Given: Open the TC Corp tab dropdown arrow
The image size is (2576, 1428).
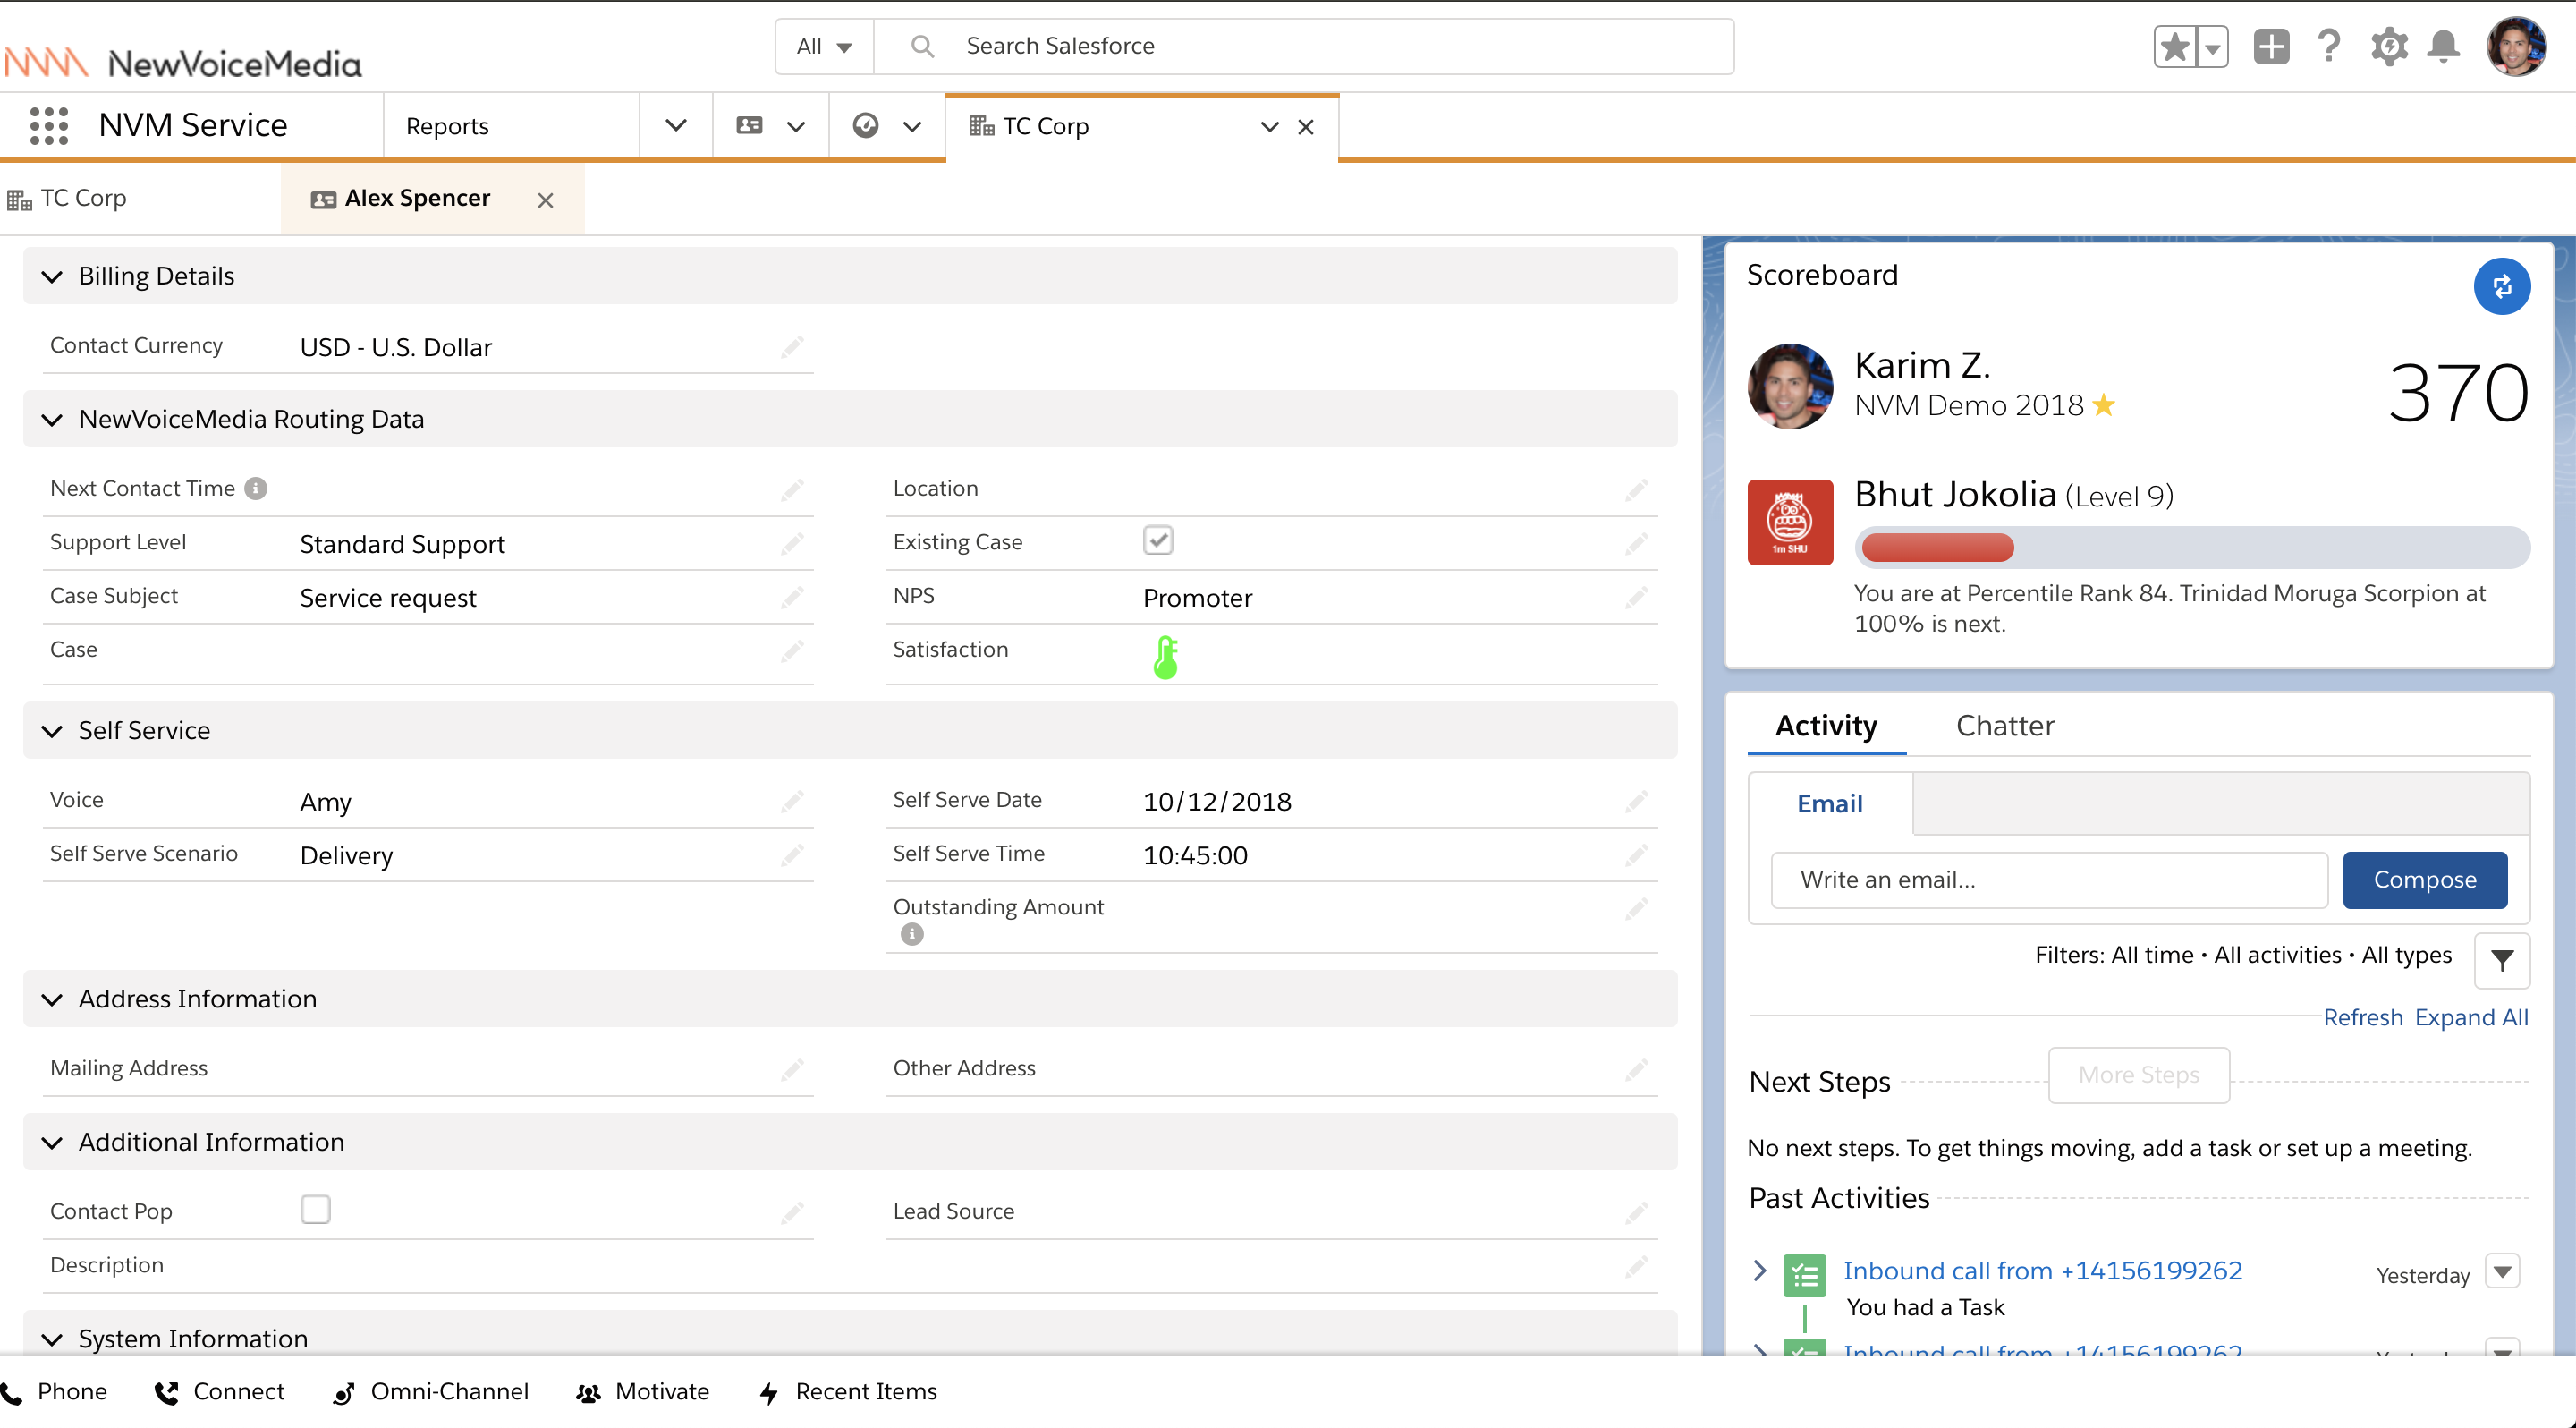Looking at the screenshot, I should tap(1268, 127).
